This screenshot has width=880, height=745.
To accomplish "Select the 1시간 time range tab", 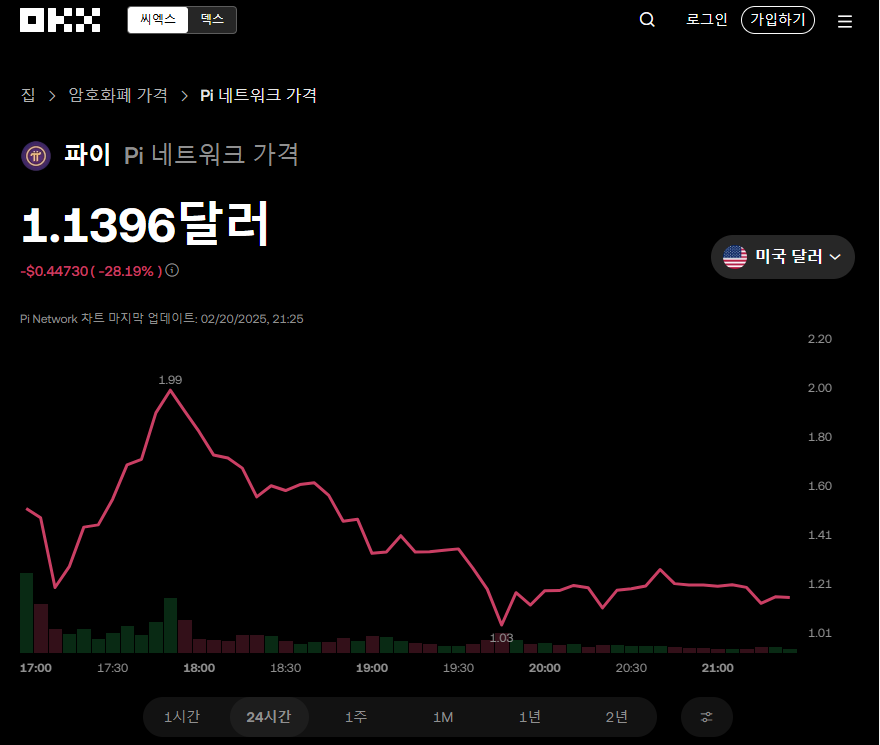I will [x=182, y=717].
